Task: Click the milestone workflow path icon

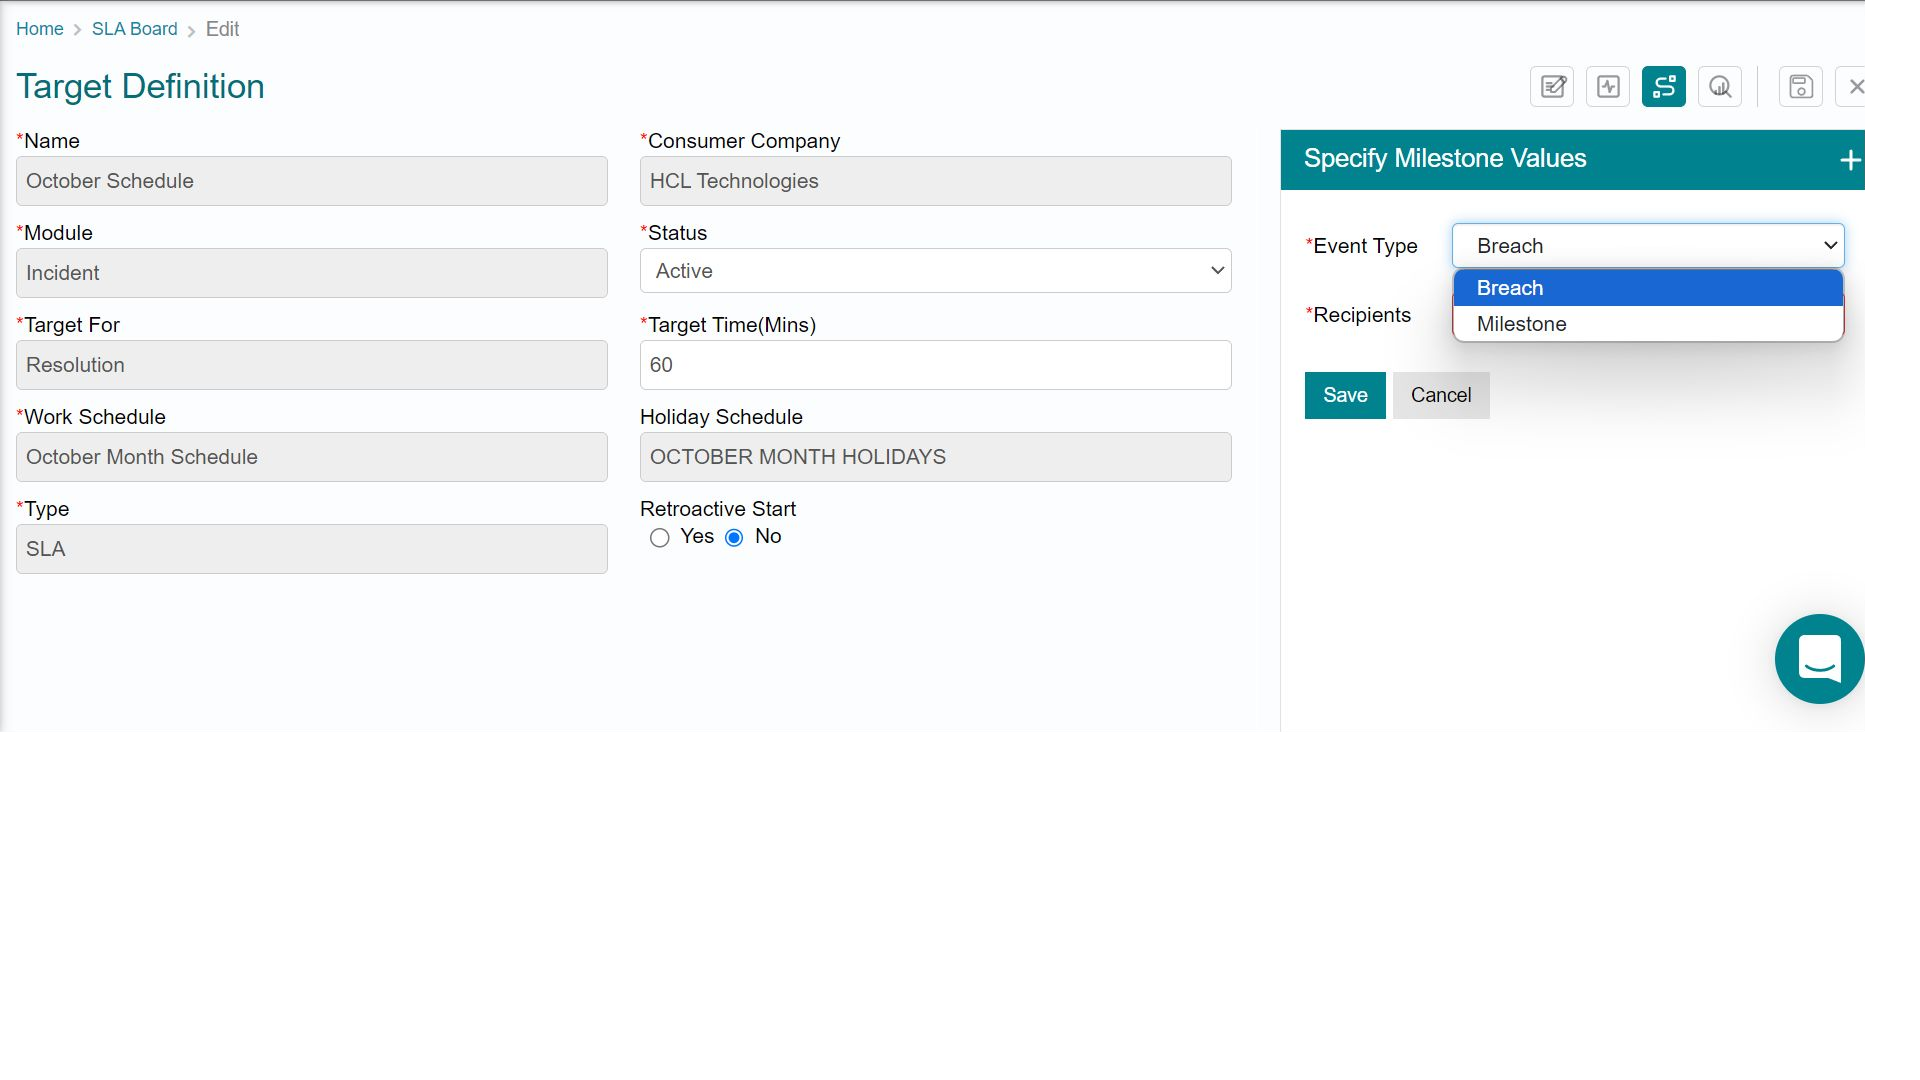Action: [1664, 87]
